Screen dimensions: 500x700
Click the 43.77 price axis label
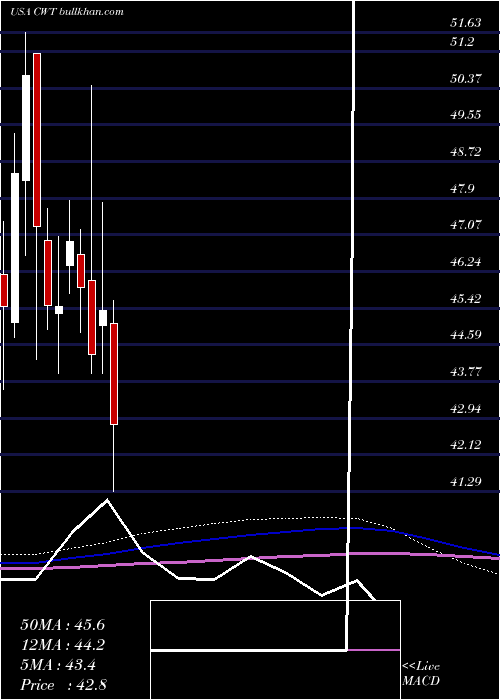pos(465,371)
